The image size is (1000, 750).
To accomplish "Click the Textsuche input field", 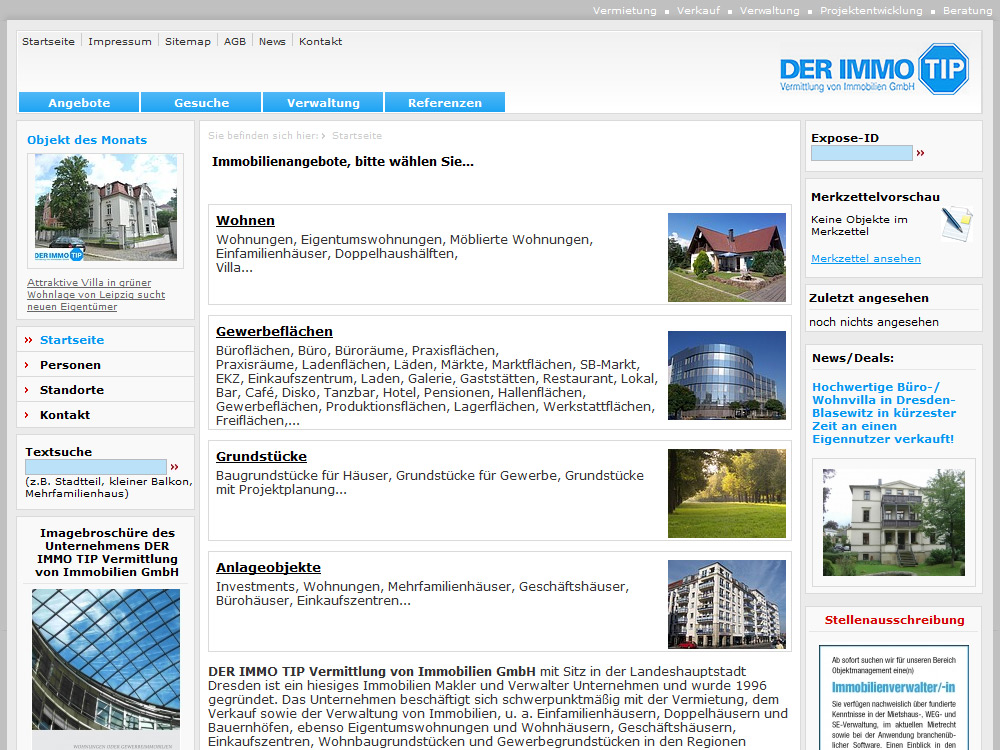I will click(96, 467).
